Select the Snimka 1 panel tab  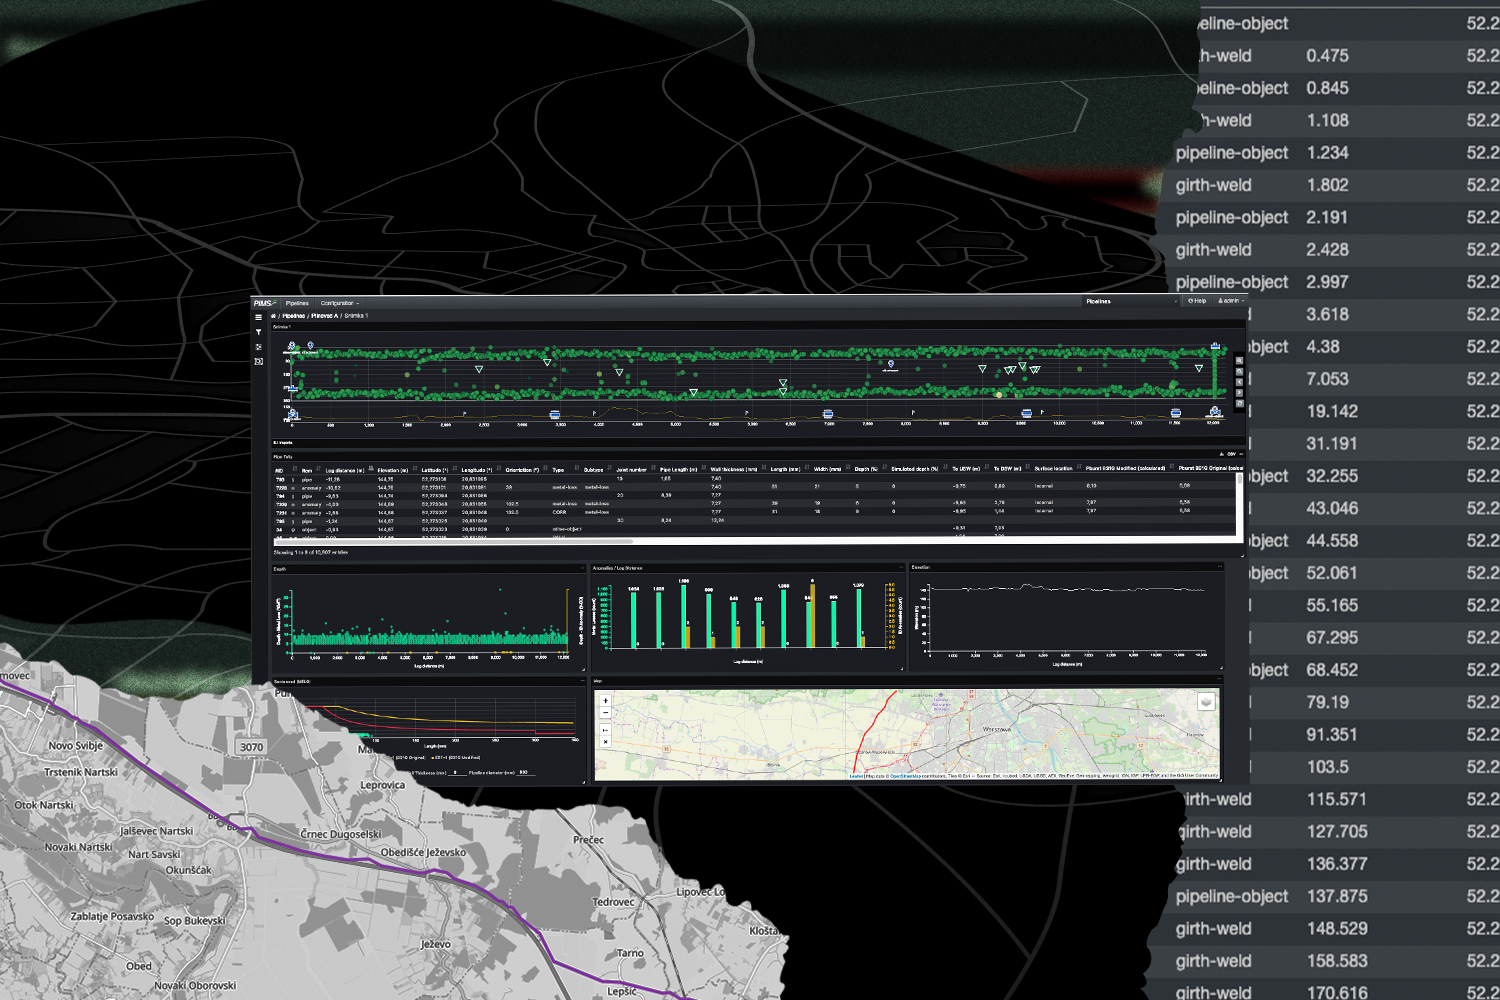click(x=282, y=325)
